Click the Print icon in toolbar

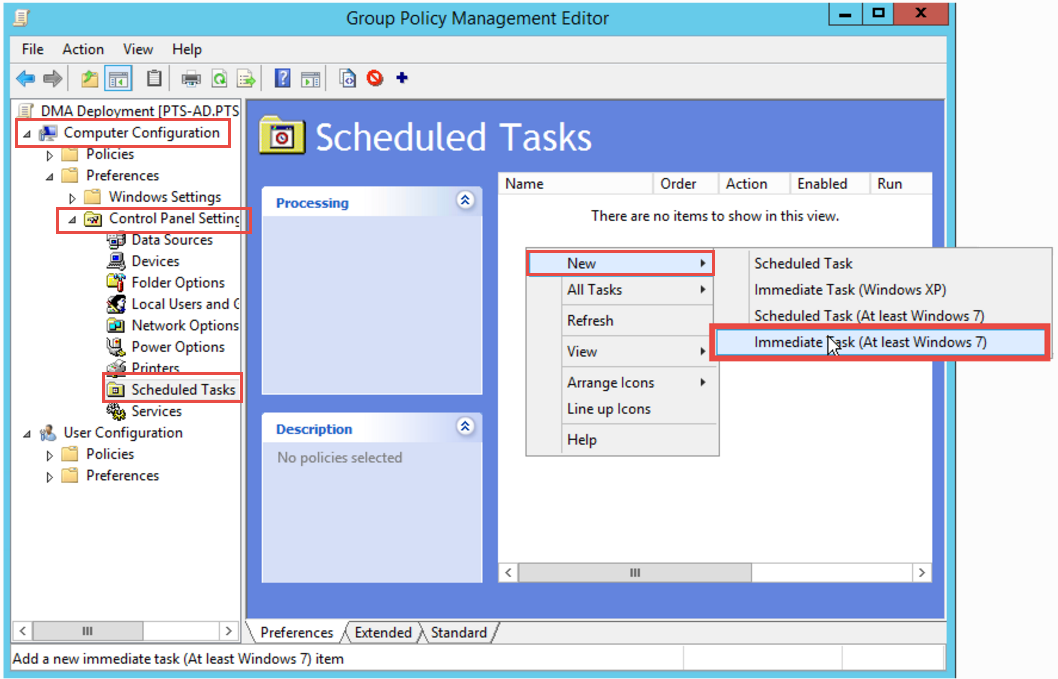pos(190,78)
